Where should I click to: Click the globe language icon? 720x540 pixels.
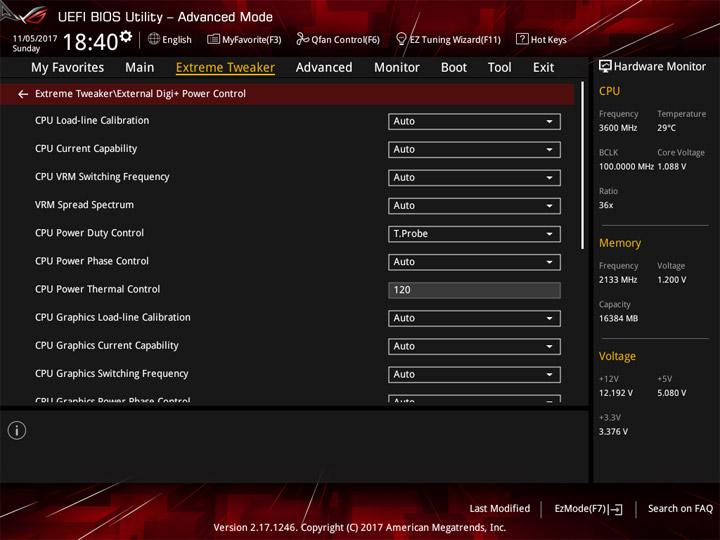click(x=154, y=39)
